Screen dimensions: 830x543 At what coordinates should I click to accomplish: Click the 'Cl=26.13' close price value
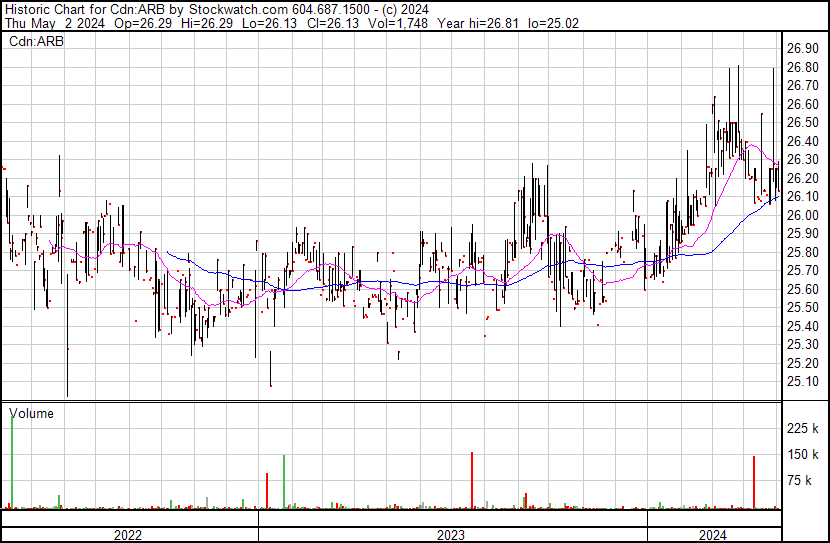point(333,23)
